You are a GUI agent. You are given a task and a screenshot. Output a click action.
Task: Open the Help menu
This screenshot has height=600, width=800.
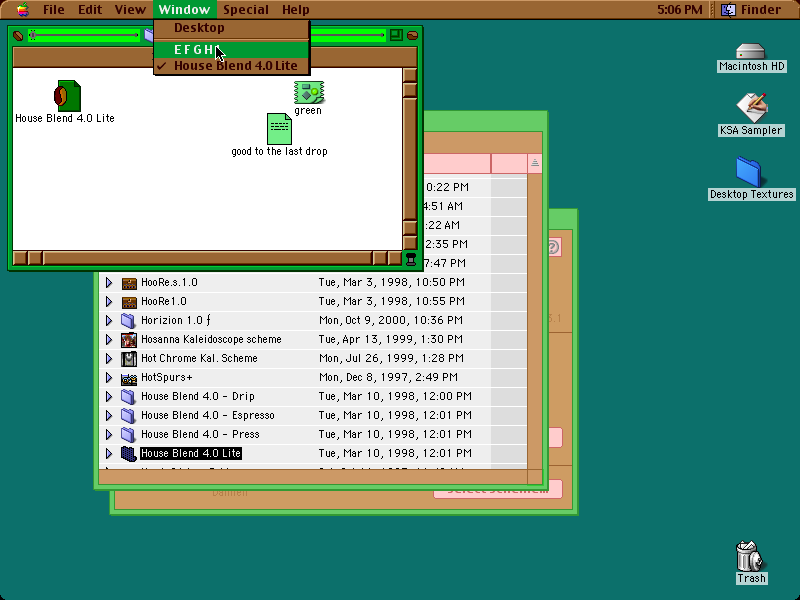point(296,9)
